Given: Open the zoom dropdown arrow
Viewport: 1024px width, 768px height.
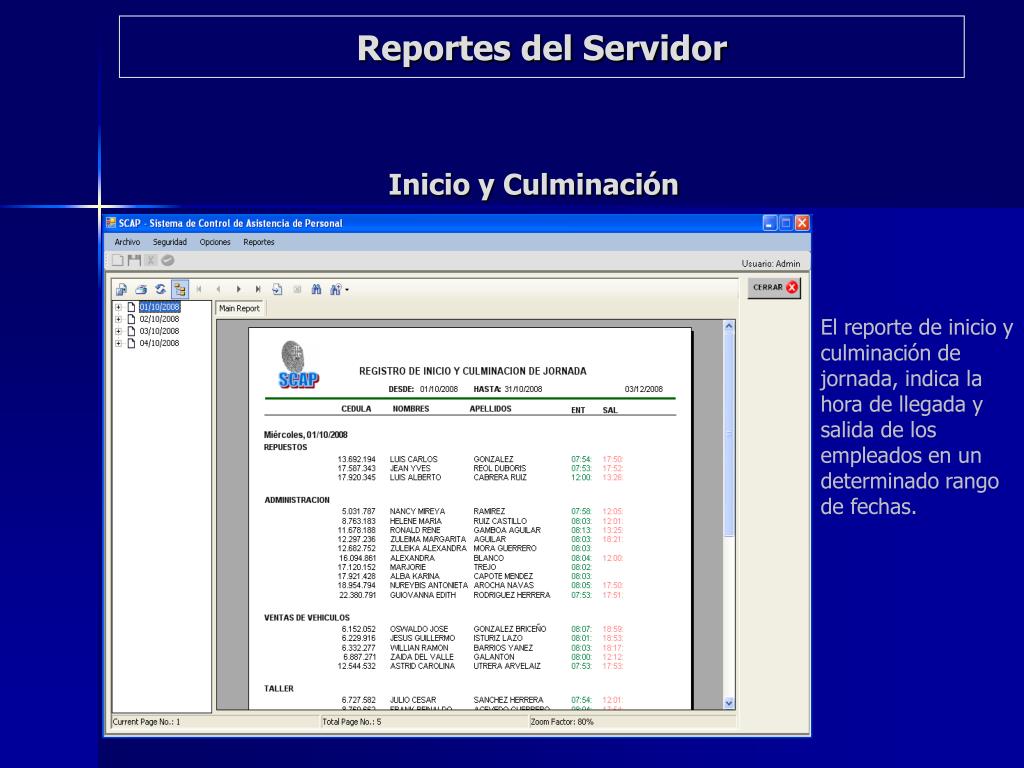Looking at the screenshot, I should (x=347, y=290).
